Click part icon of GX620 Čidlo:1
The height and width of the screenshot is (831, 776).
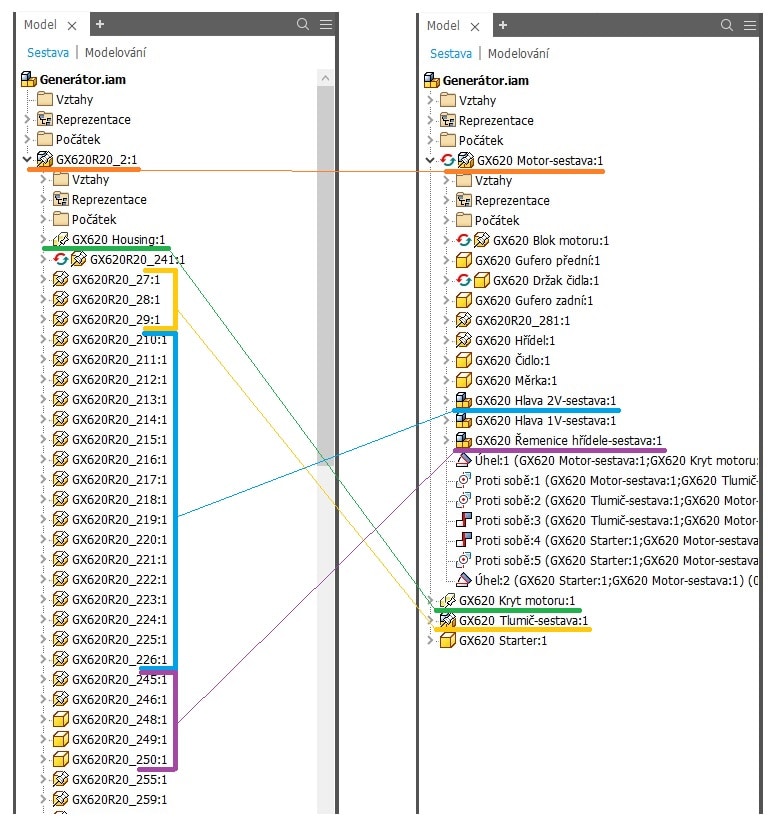464,360
